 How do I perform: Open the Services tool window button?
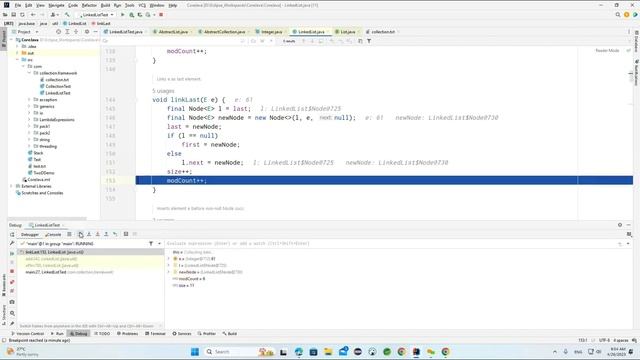[182, 333]
